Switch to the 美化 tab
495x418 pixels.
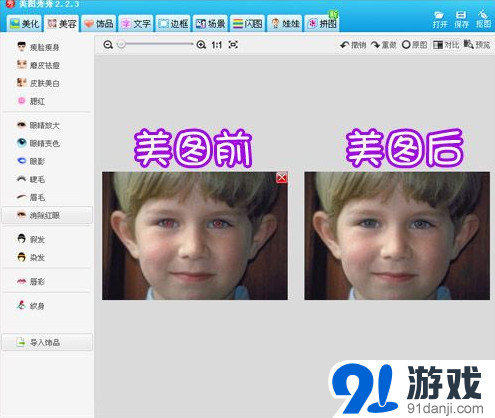pyautogui.click(x=25, y=24)
